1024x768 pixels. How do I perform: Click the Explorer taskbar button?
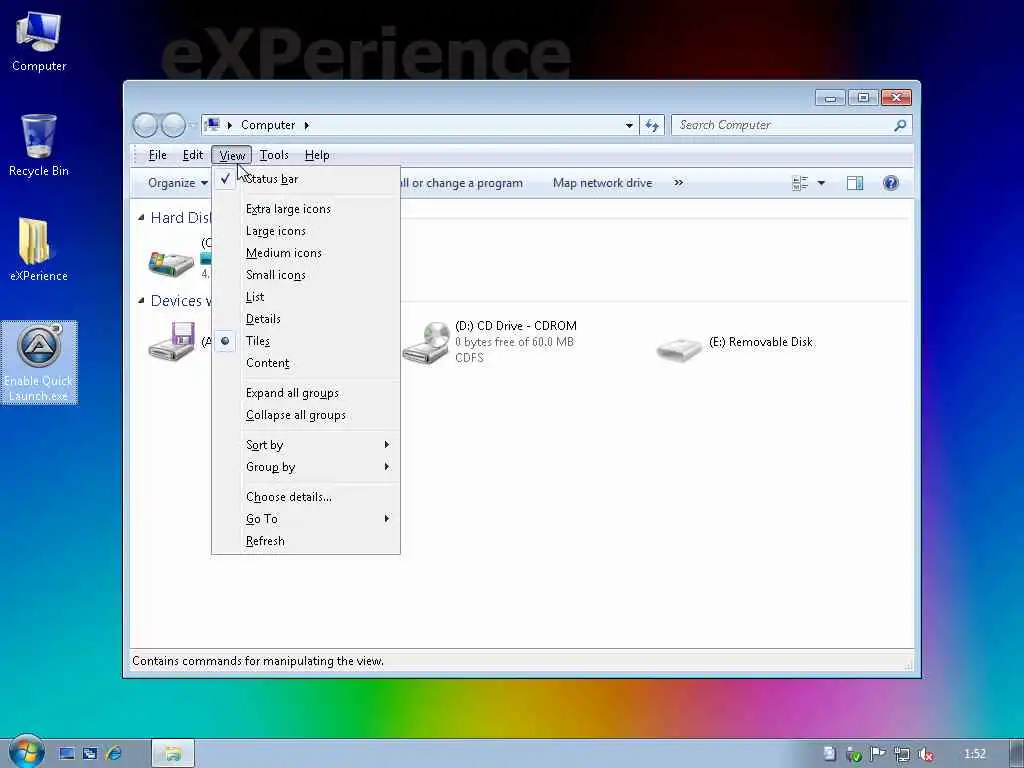173,754
